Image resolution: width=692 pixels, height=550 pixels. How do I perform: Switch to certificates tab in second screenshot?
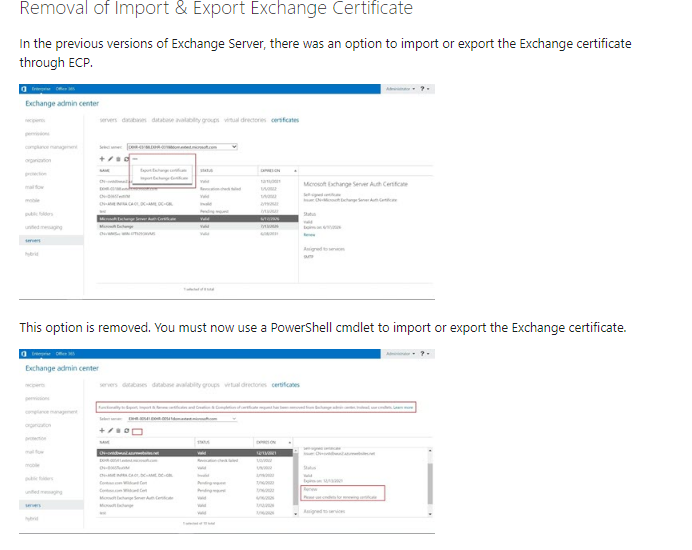[286, 385]
